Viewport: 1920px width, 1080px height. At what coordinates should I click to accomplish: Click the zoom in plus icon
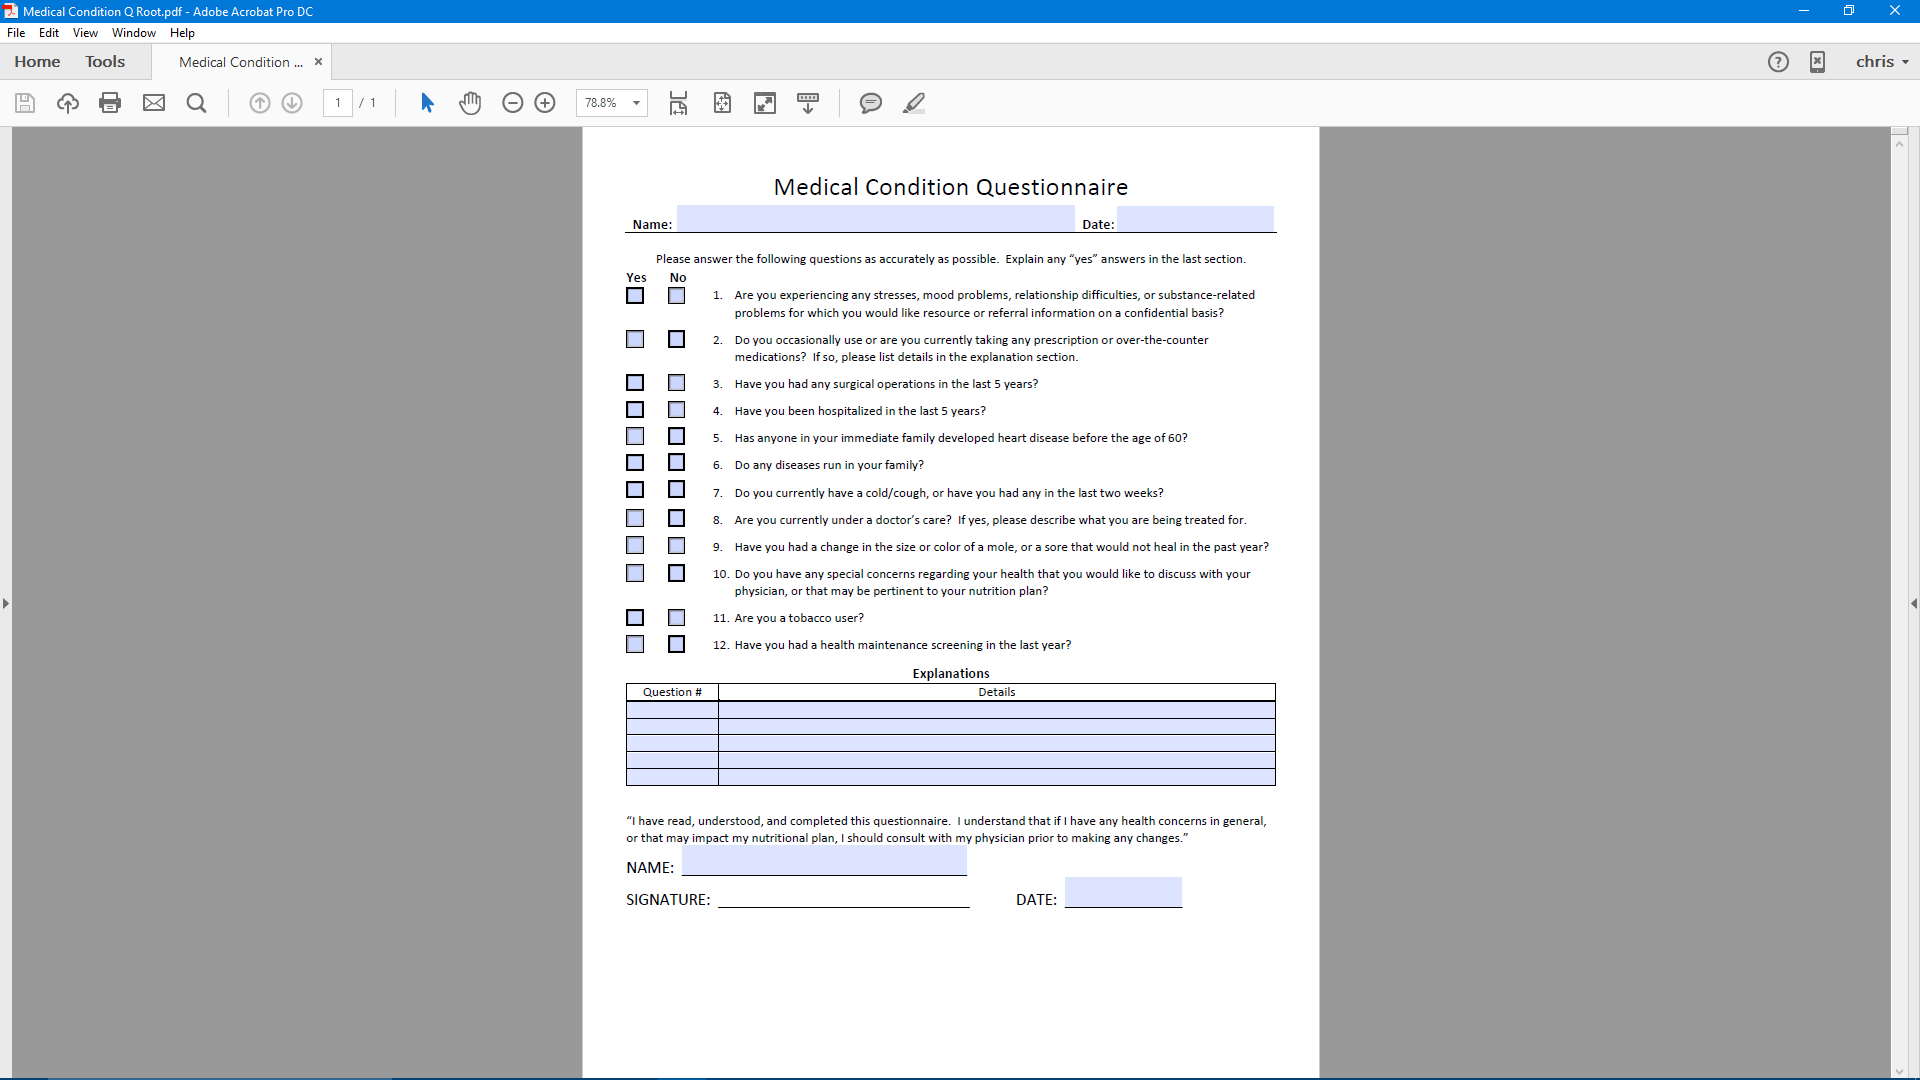tap(545, 103)
